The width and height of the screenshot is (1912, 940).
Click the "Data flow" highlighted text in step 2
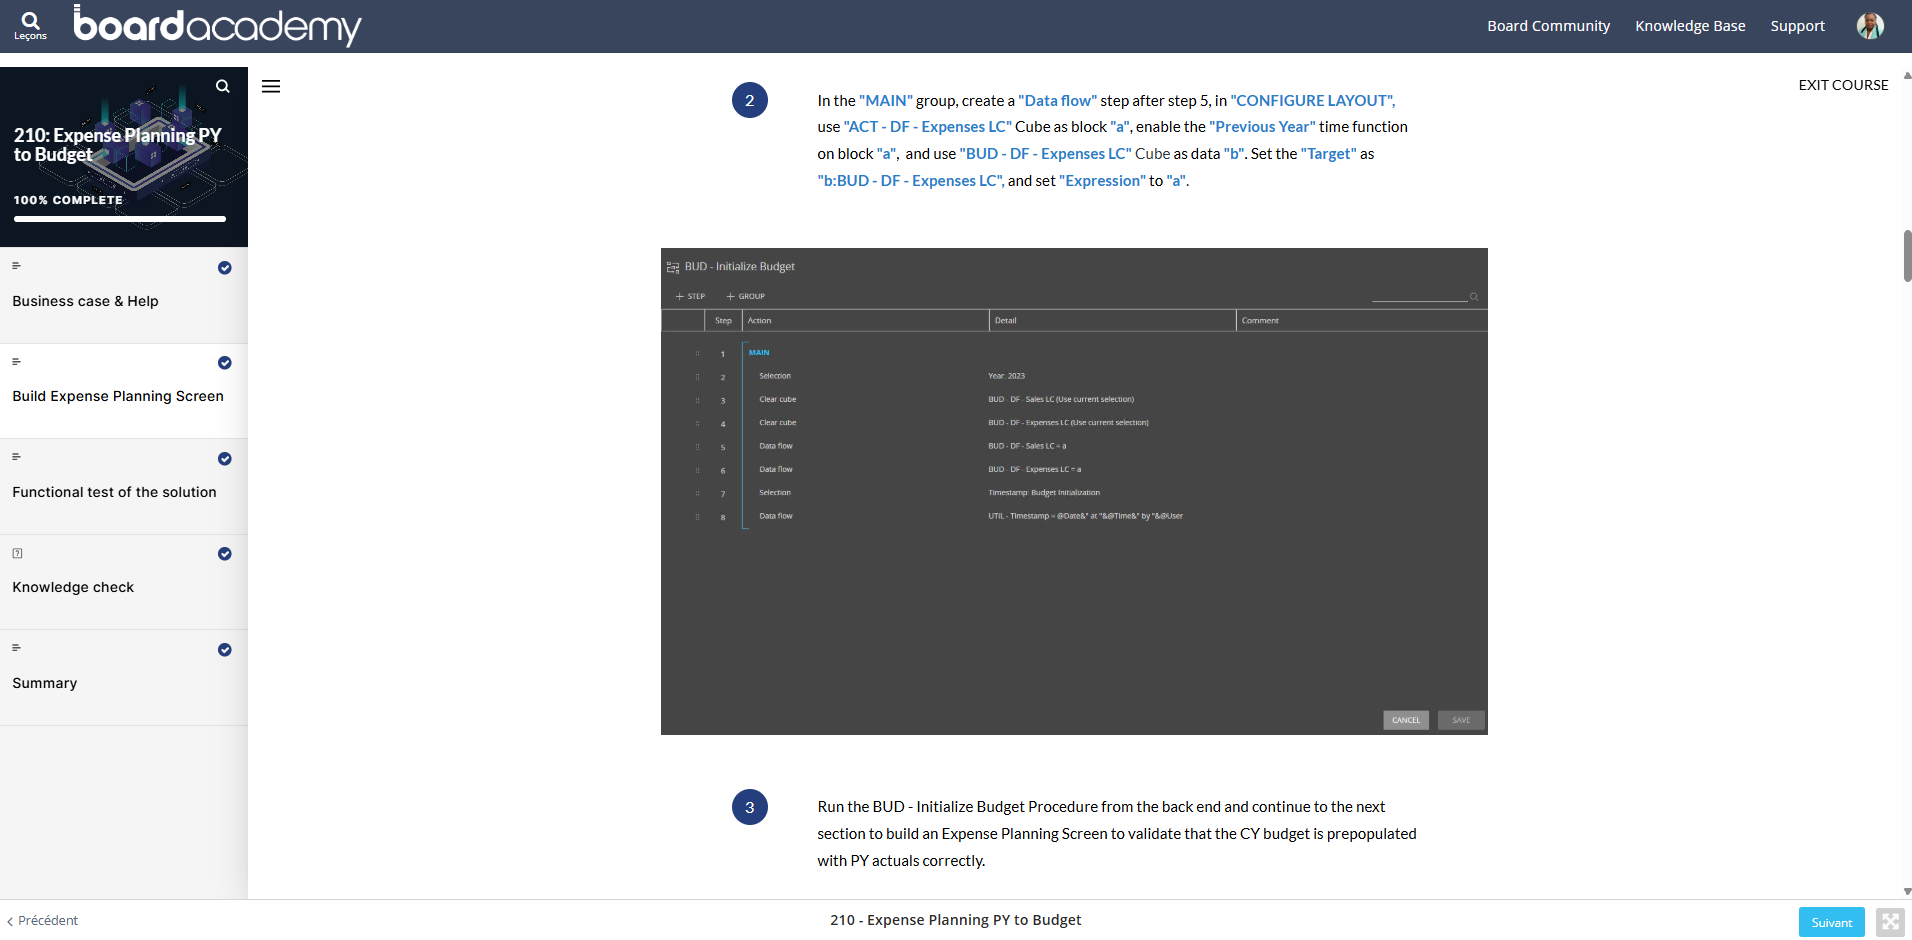(x=1057, y=101)
